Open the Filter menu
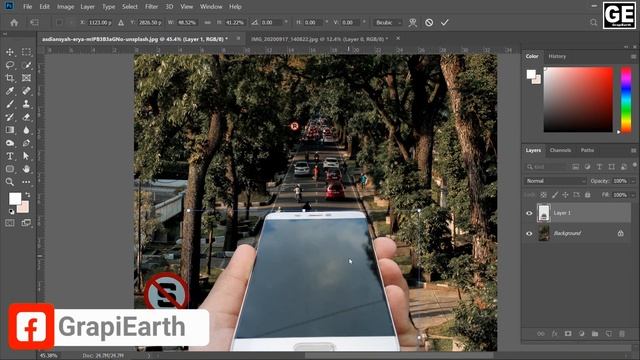This screenshot has height=360, width=640. [151, 7]
